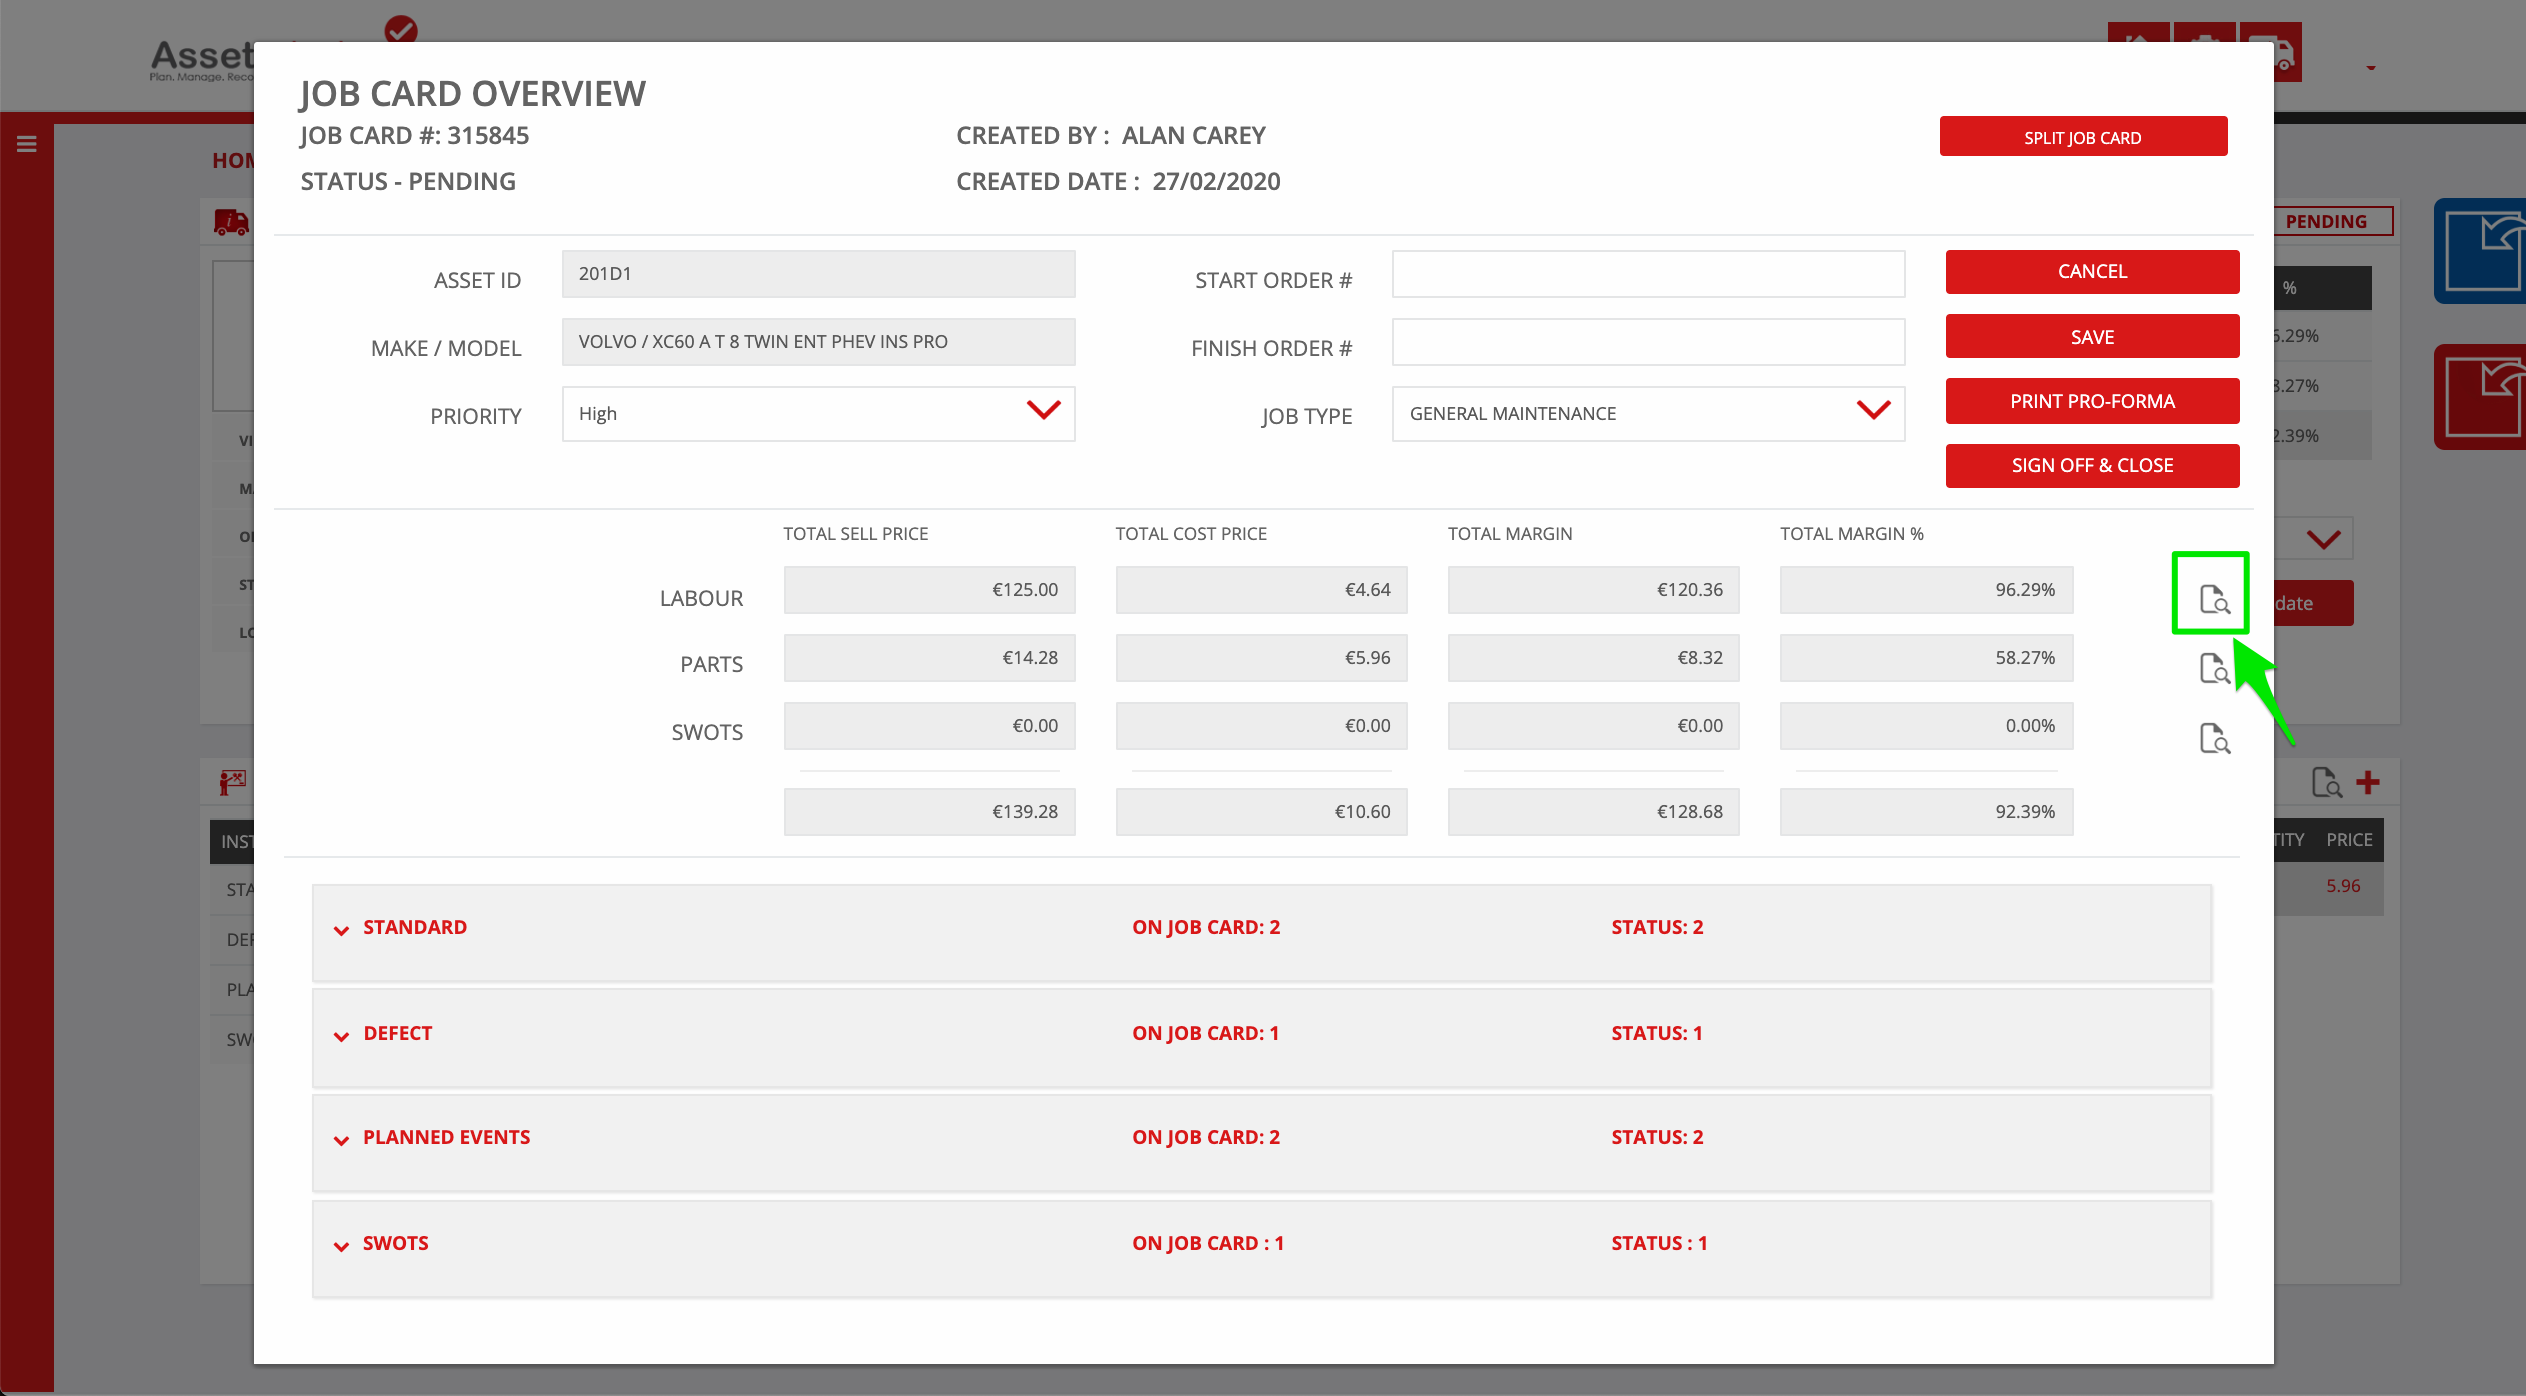Click background price value 5.96
Image resolution: width=2526 pixels, height=1396 pixels.
tap(2343, 886)
